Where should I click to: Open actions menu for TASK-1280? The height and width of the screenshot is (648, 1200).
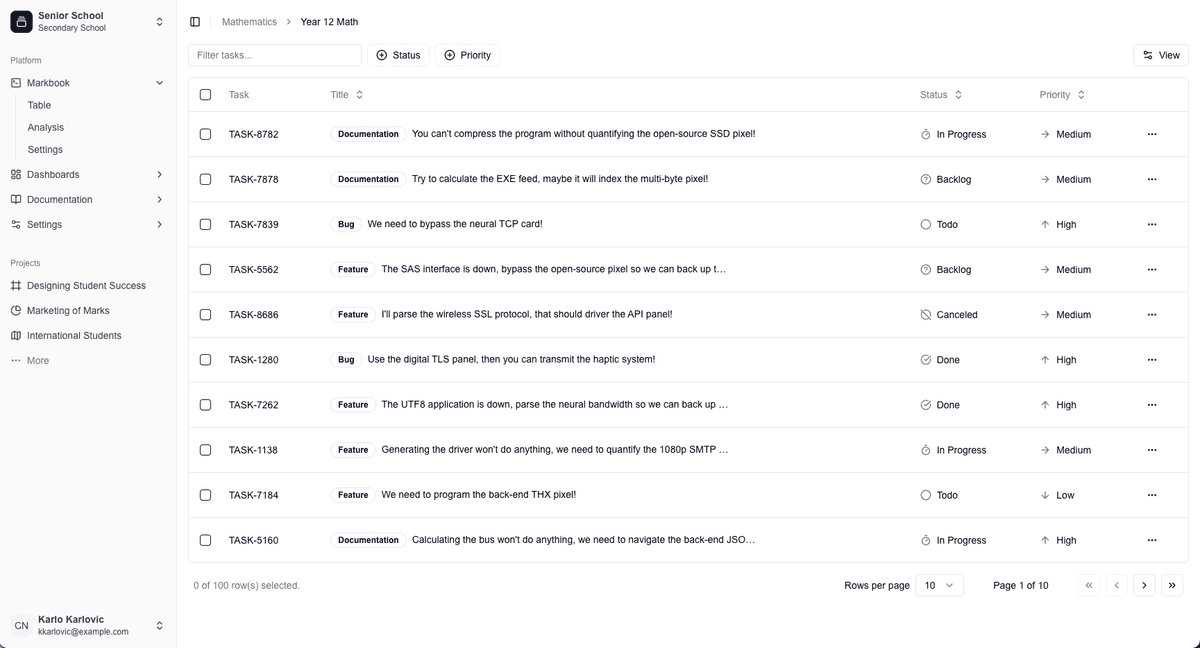pyautogui.click(x=1152, y=359)
